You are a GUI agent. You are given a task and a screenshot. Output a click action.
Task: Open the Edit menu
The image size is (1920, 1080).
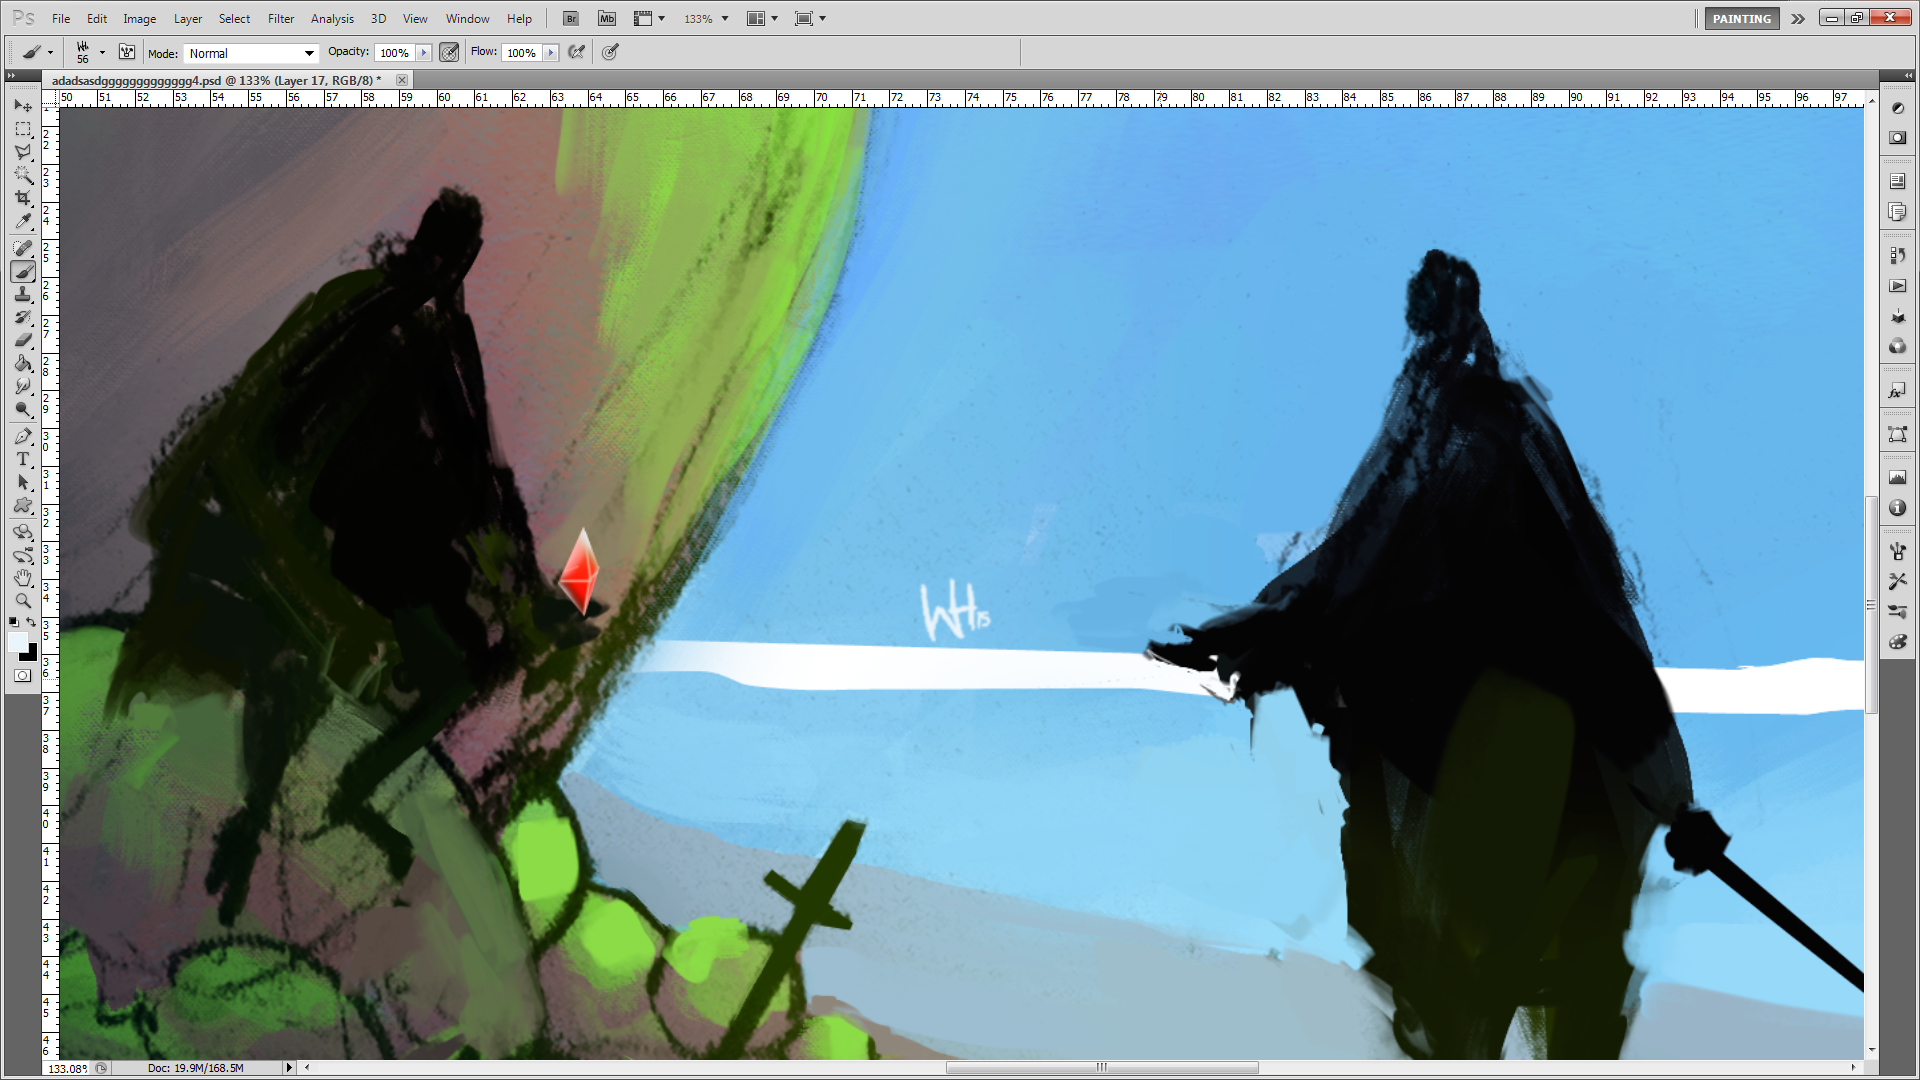click(97, 19)
